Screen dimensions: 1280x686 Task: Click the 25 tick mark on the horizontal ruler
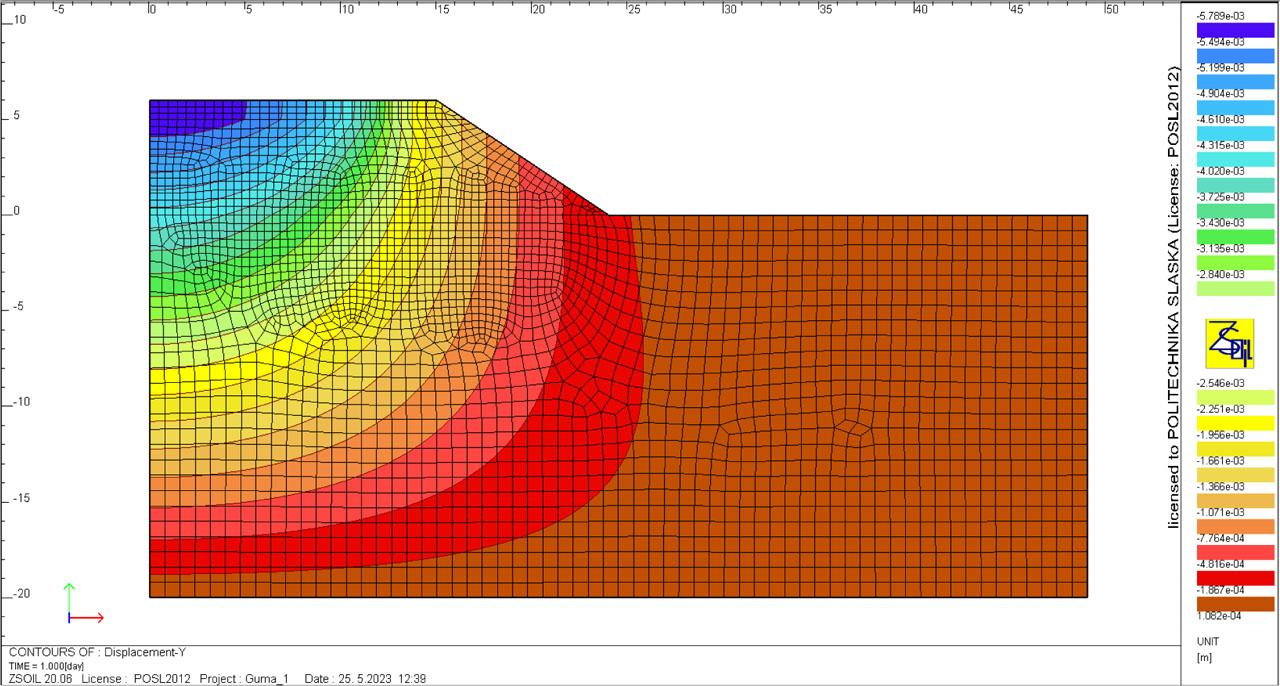coord(633,9)
